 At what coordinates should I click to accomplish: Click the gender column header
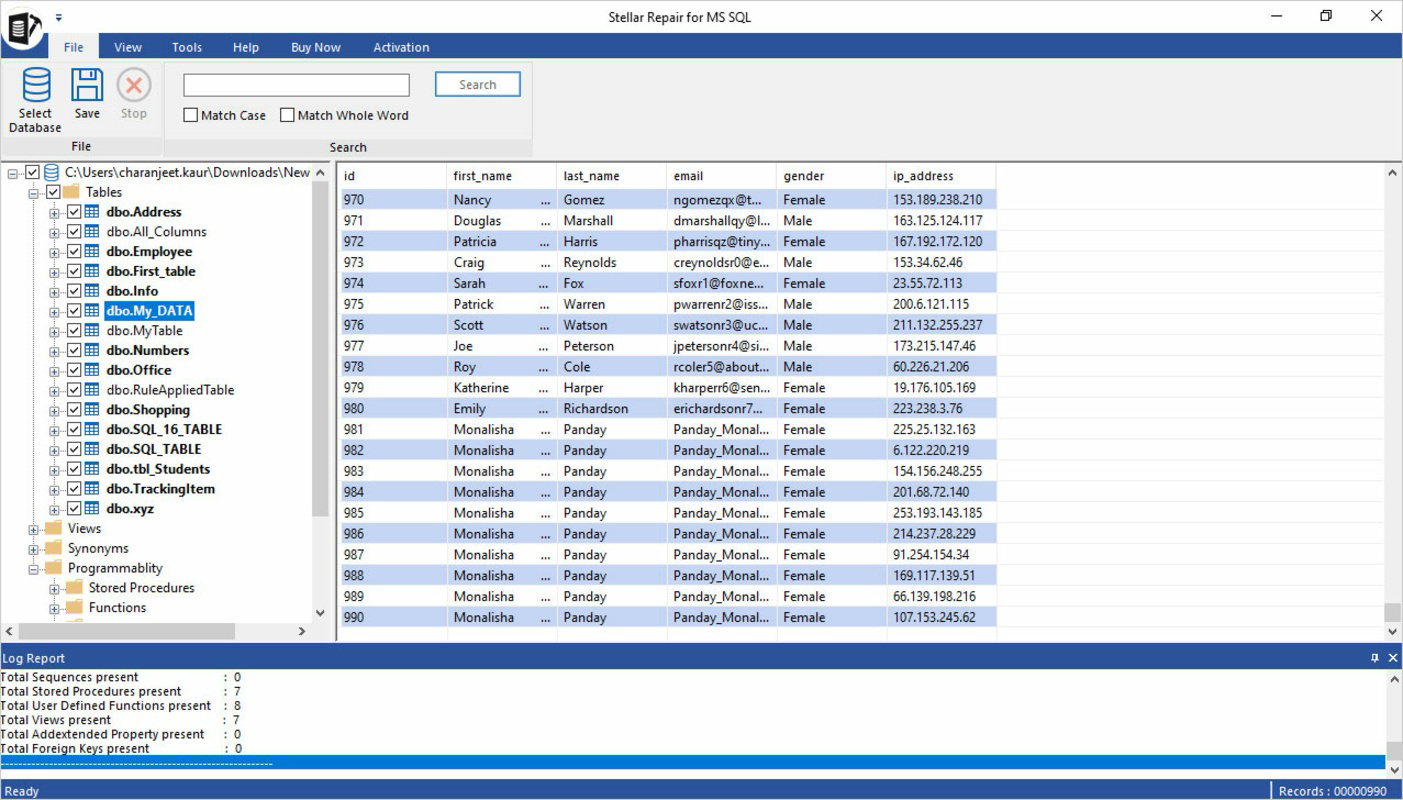click(831, 176)
